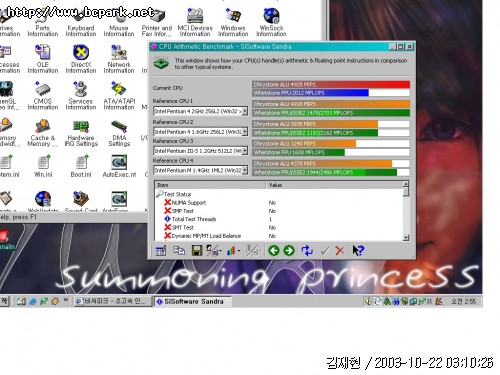The height and width of the screenshot is (375, 500).
Task: Open Reference CPU 4 dropdown (Pentium M 1.4GHz)
Action: tap(245, 170)
